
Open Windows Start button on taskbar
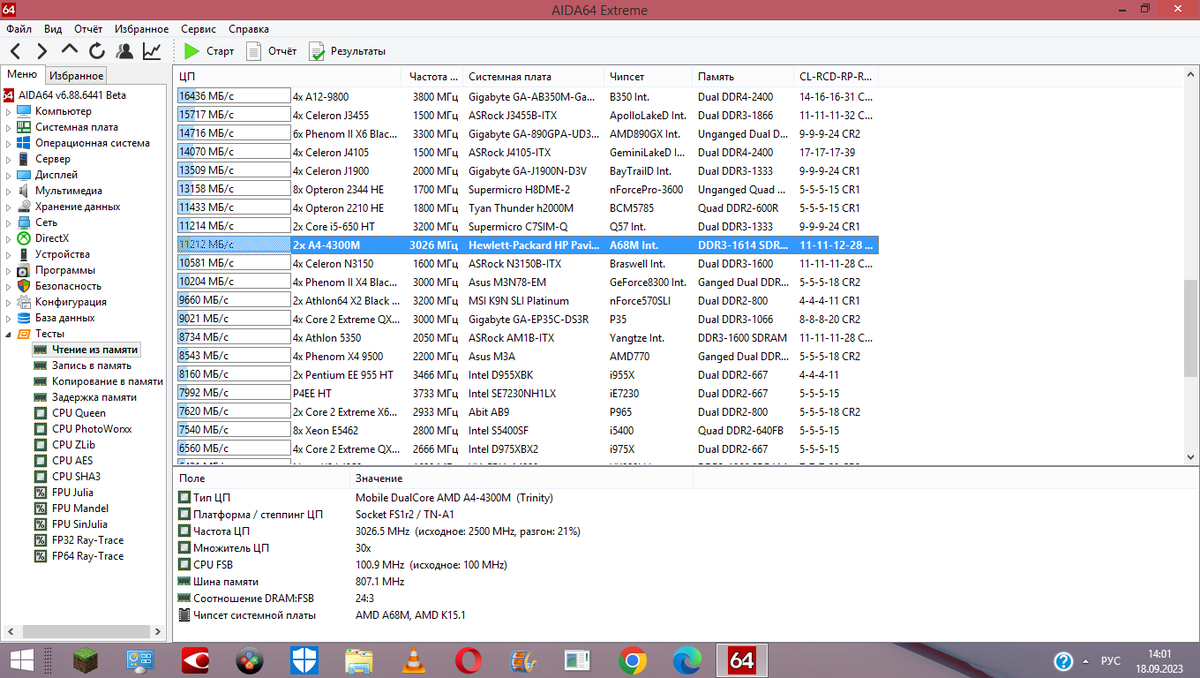point(21,661)
